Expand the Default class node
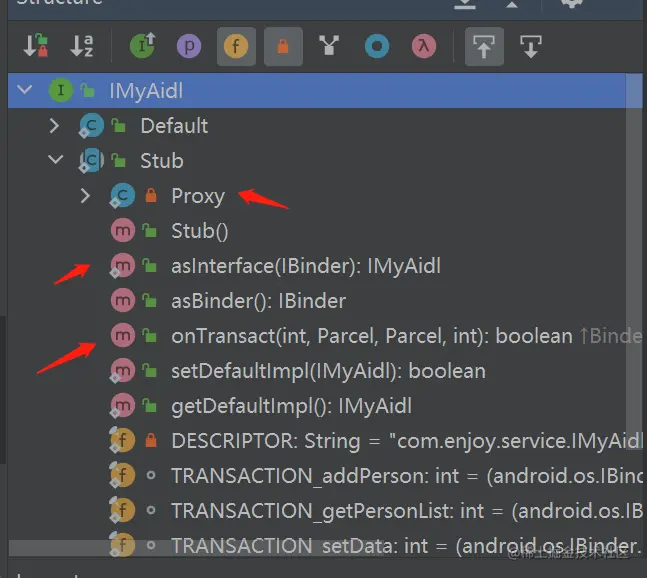Viewport: 647px width, 578px height. [54, 125]
